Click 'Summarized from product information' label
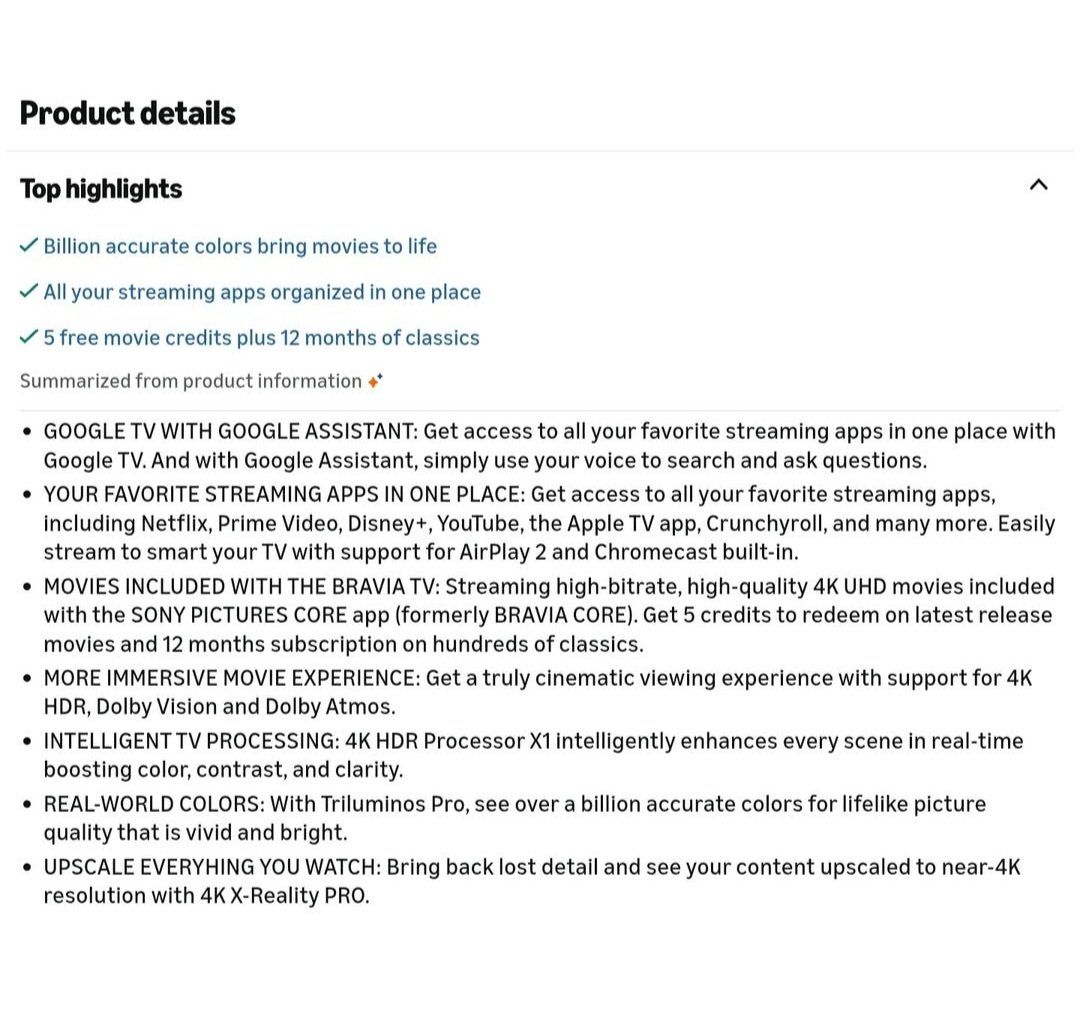This screenshot has height=1009, width=1080. coord(191,381)
